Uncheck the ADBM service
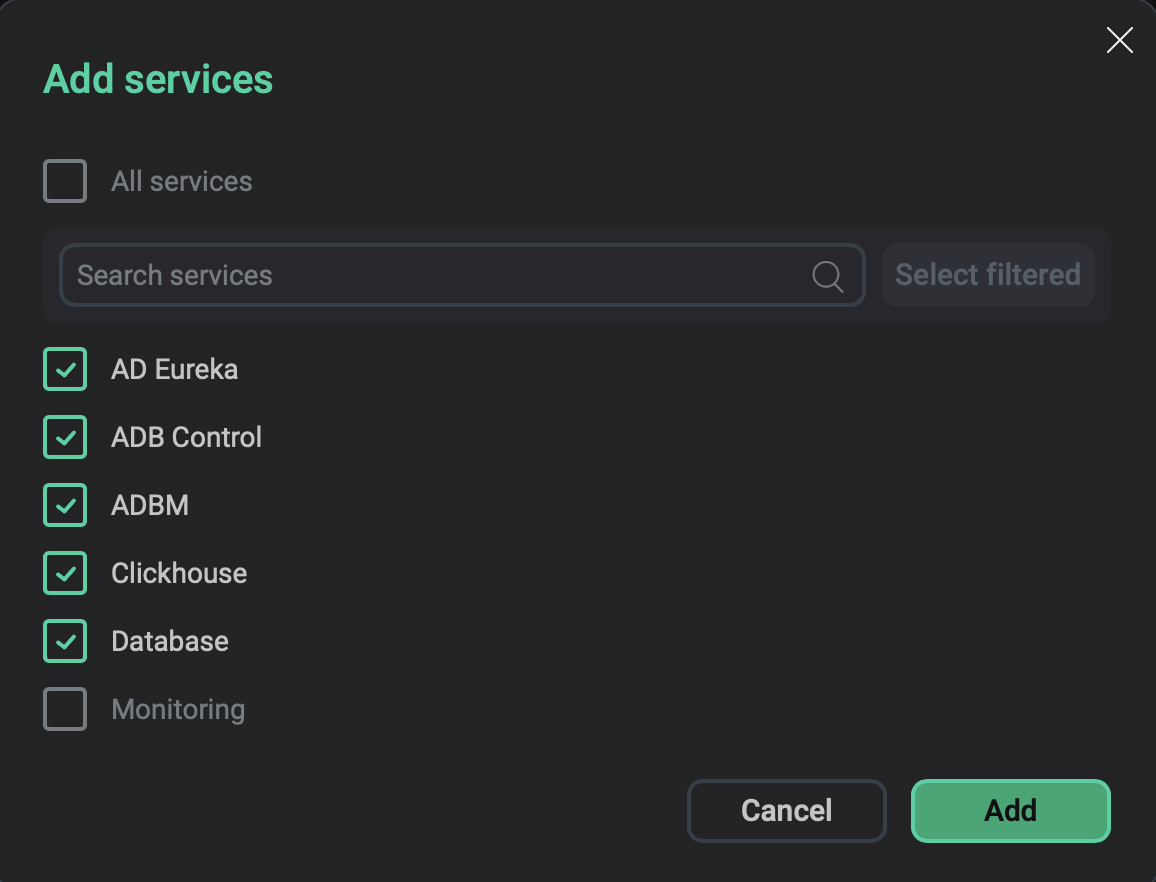 (64, 505)
